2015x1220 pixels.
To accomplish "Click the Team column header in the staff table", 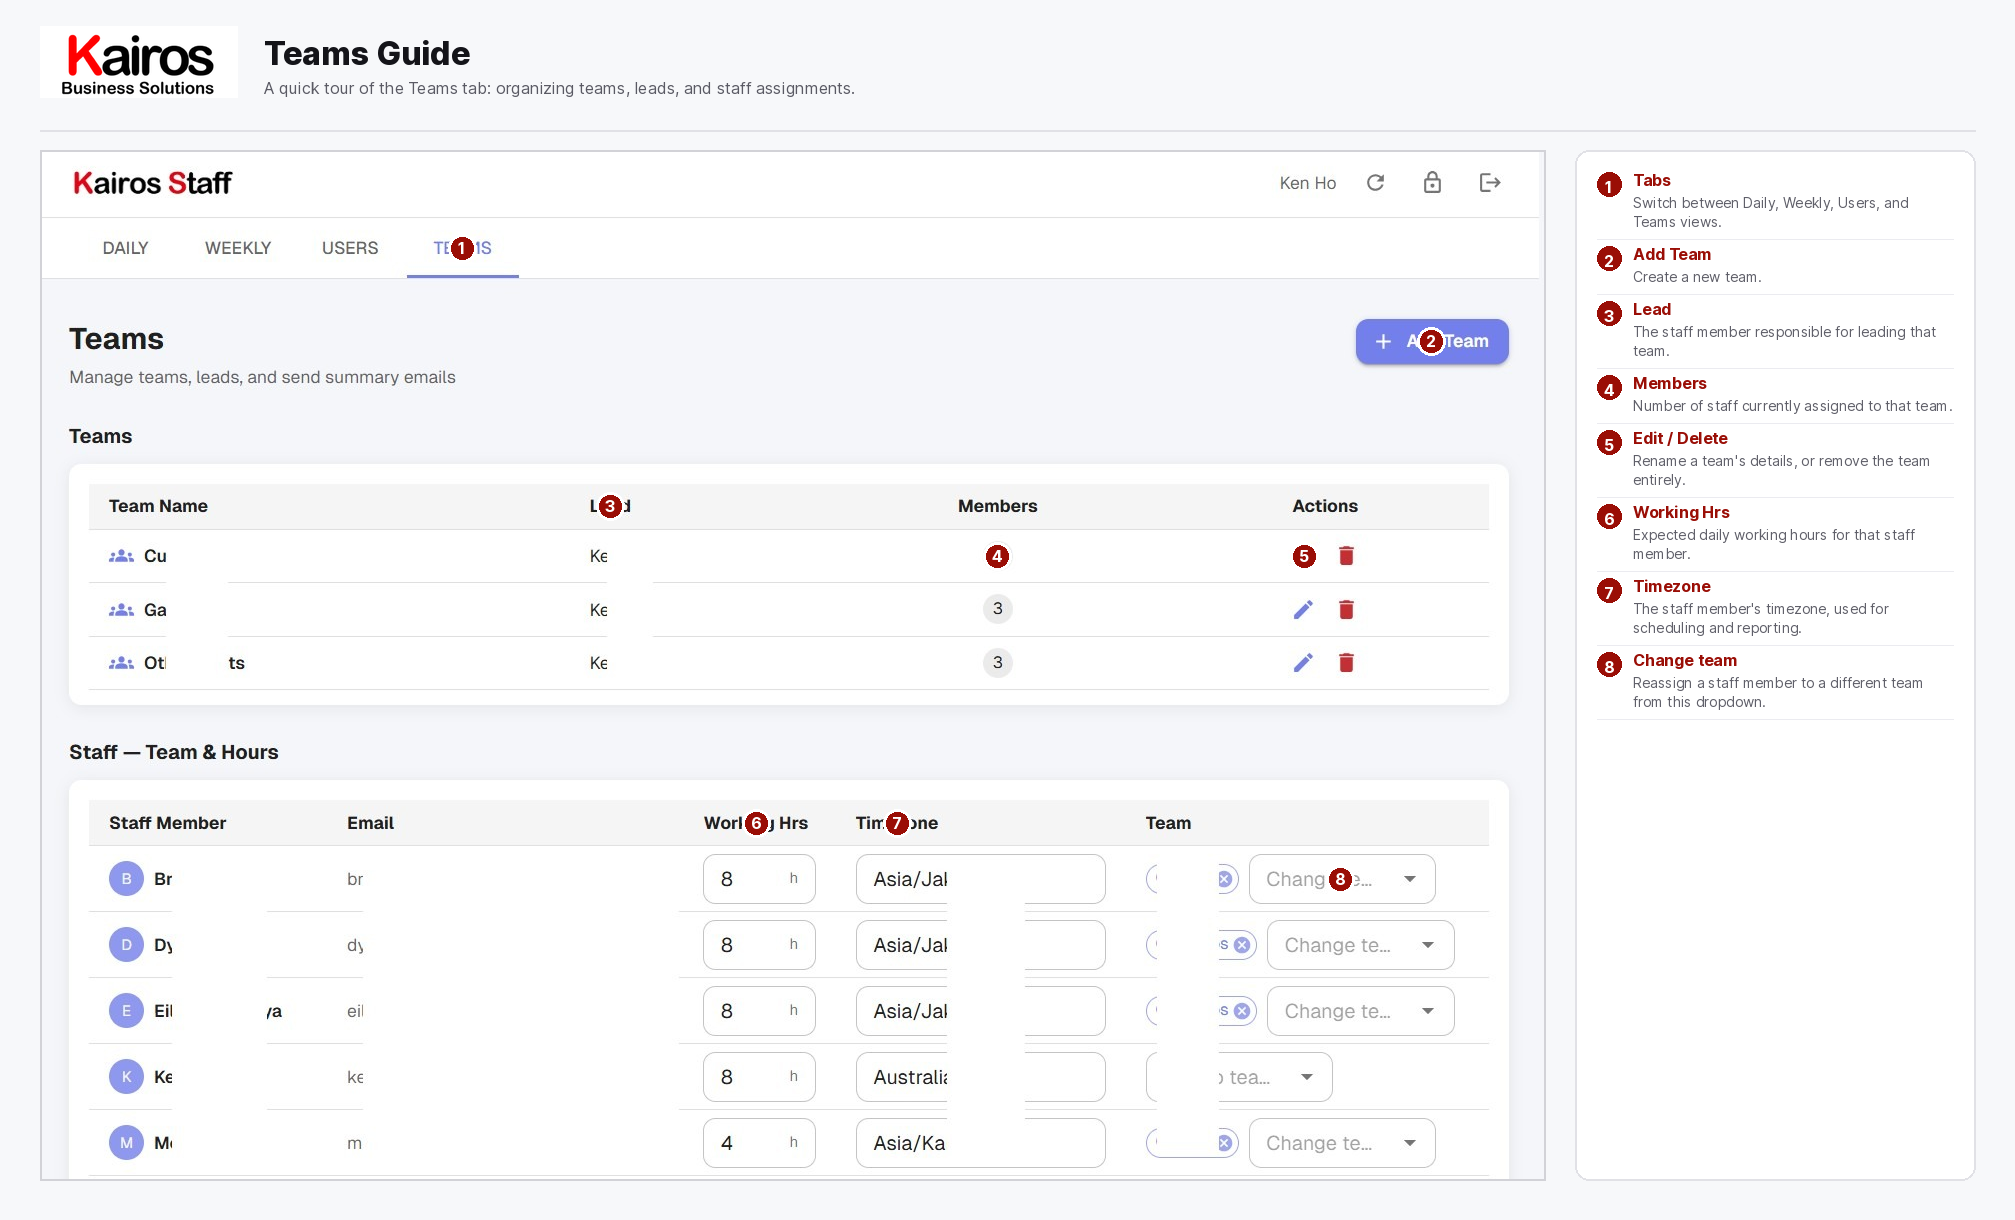I will (1168, 823).
